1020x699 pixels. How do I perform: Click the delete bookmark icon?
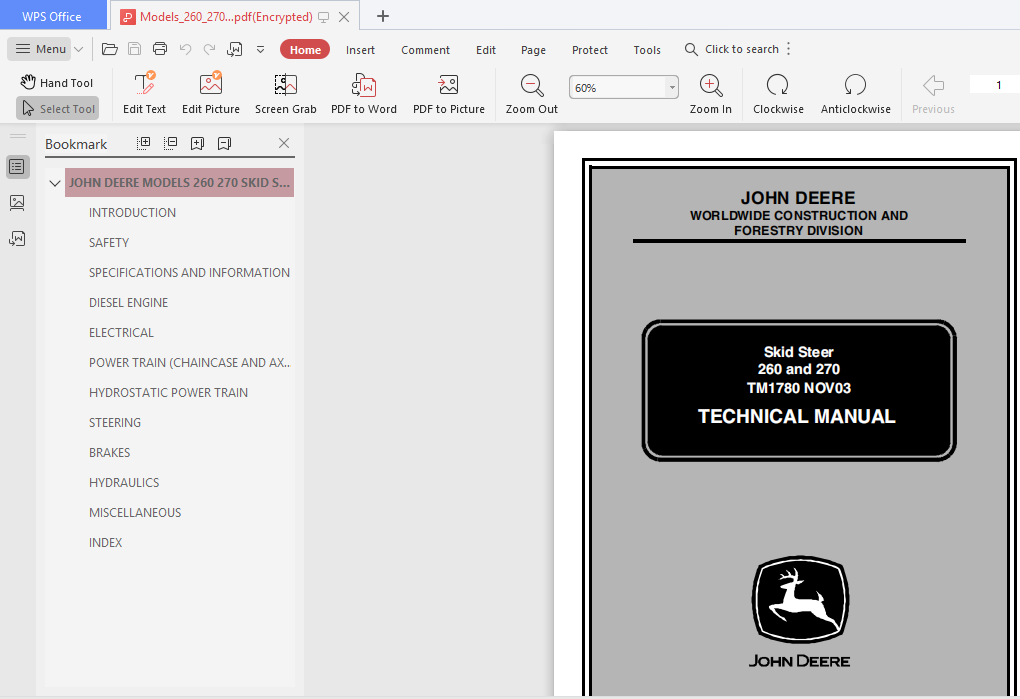pyautogui.click(x=224, y=143)
